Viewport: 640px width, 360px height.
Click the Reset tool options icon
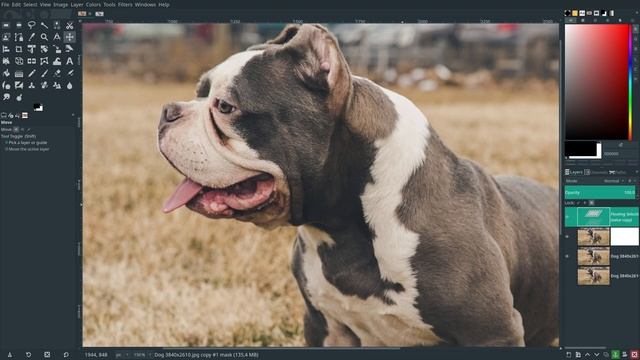pos(66,355)
